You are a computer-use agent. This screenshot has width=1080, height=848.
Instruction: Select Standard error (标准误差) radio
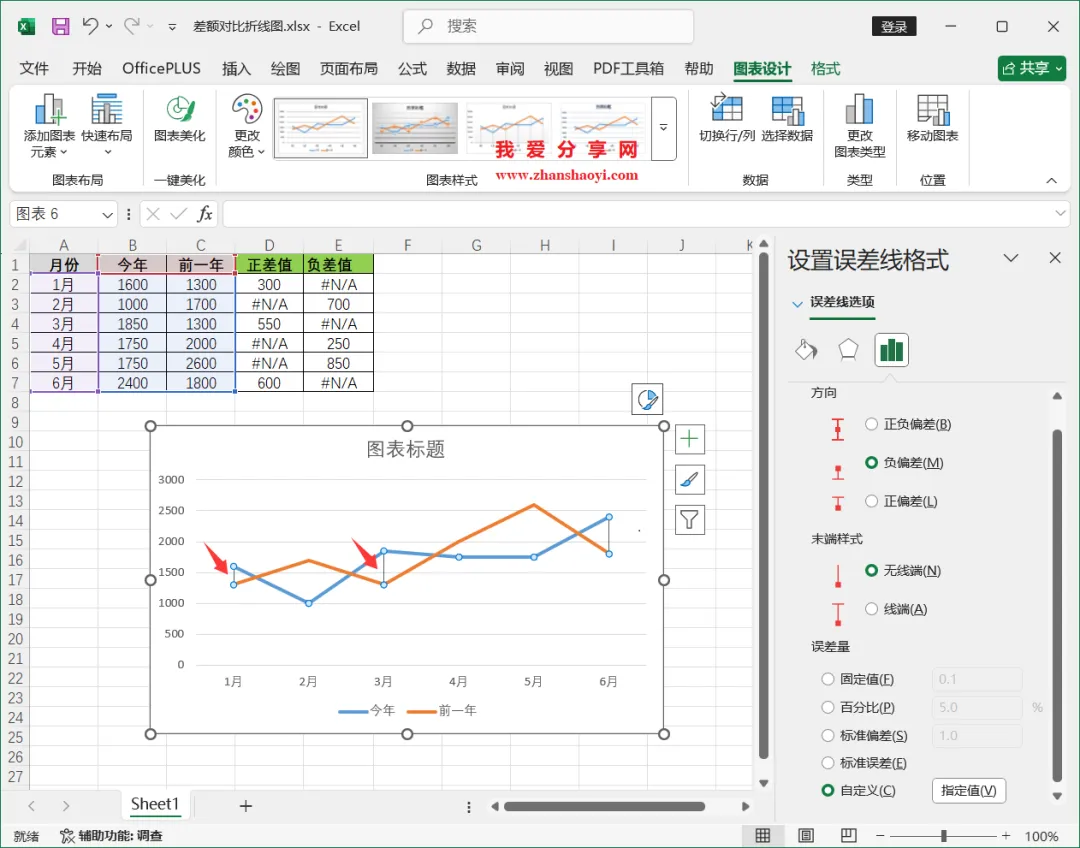[x=828, y=763]
